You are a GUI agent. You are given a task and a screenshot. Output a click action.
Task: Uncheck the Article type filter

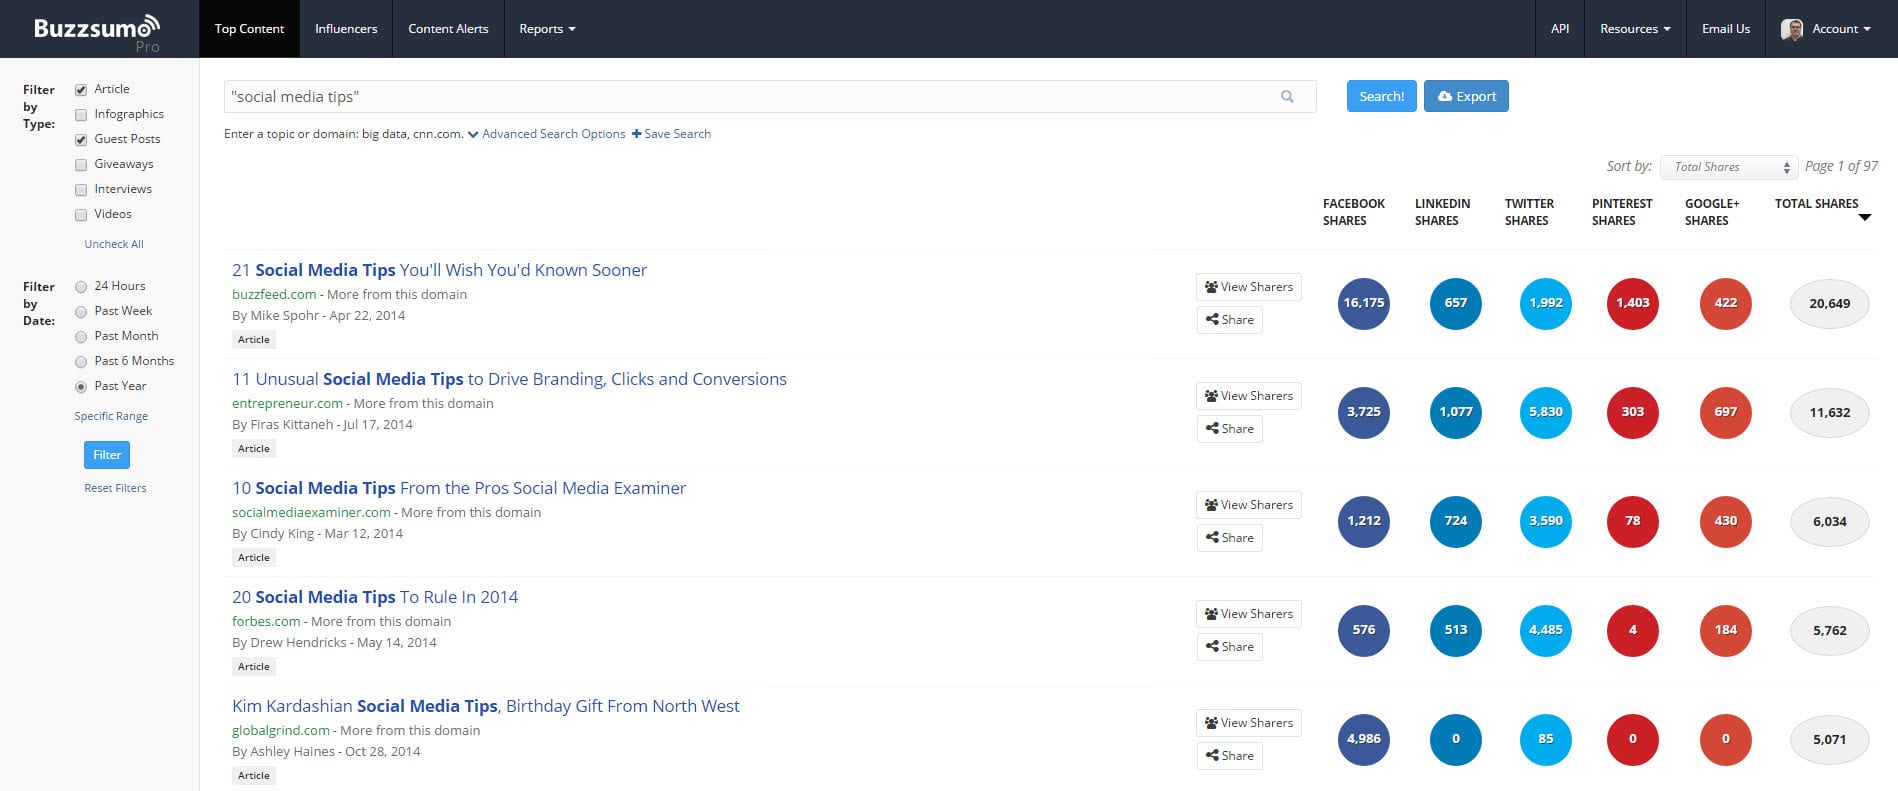[81, 90]
